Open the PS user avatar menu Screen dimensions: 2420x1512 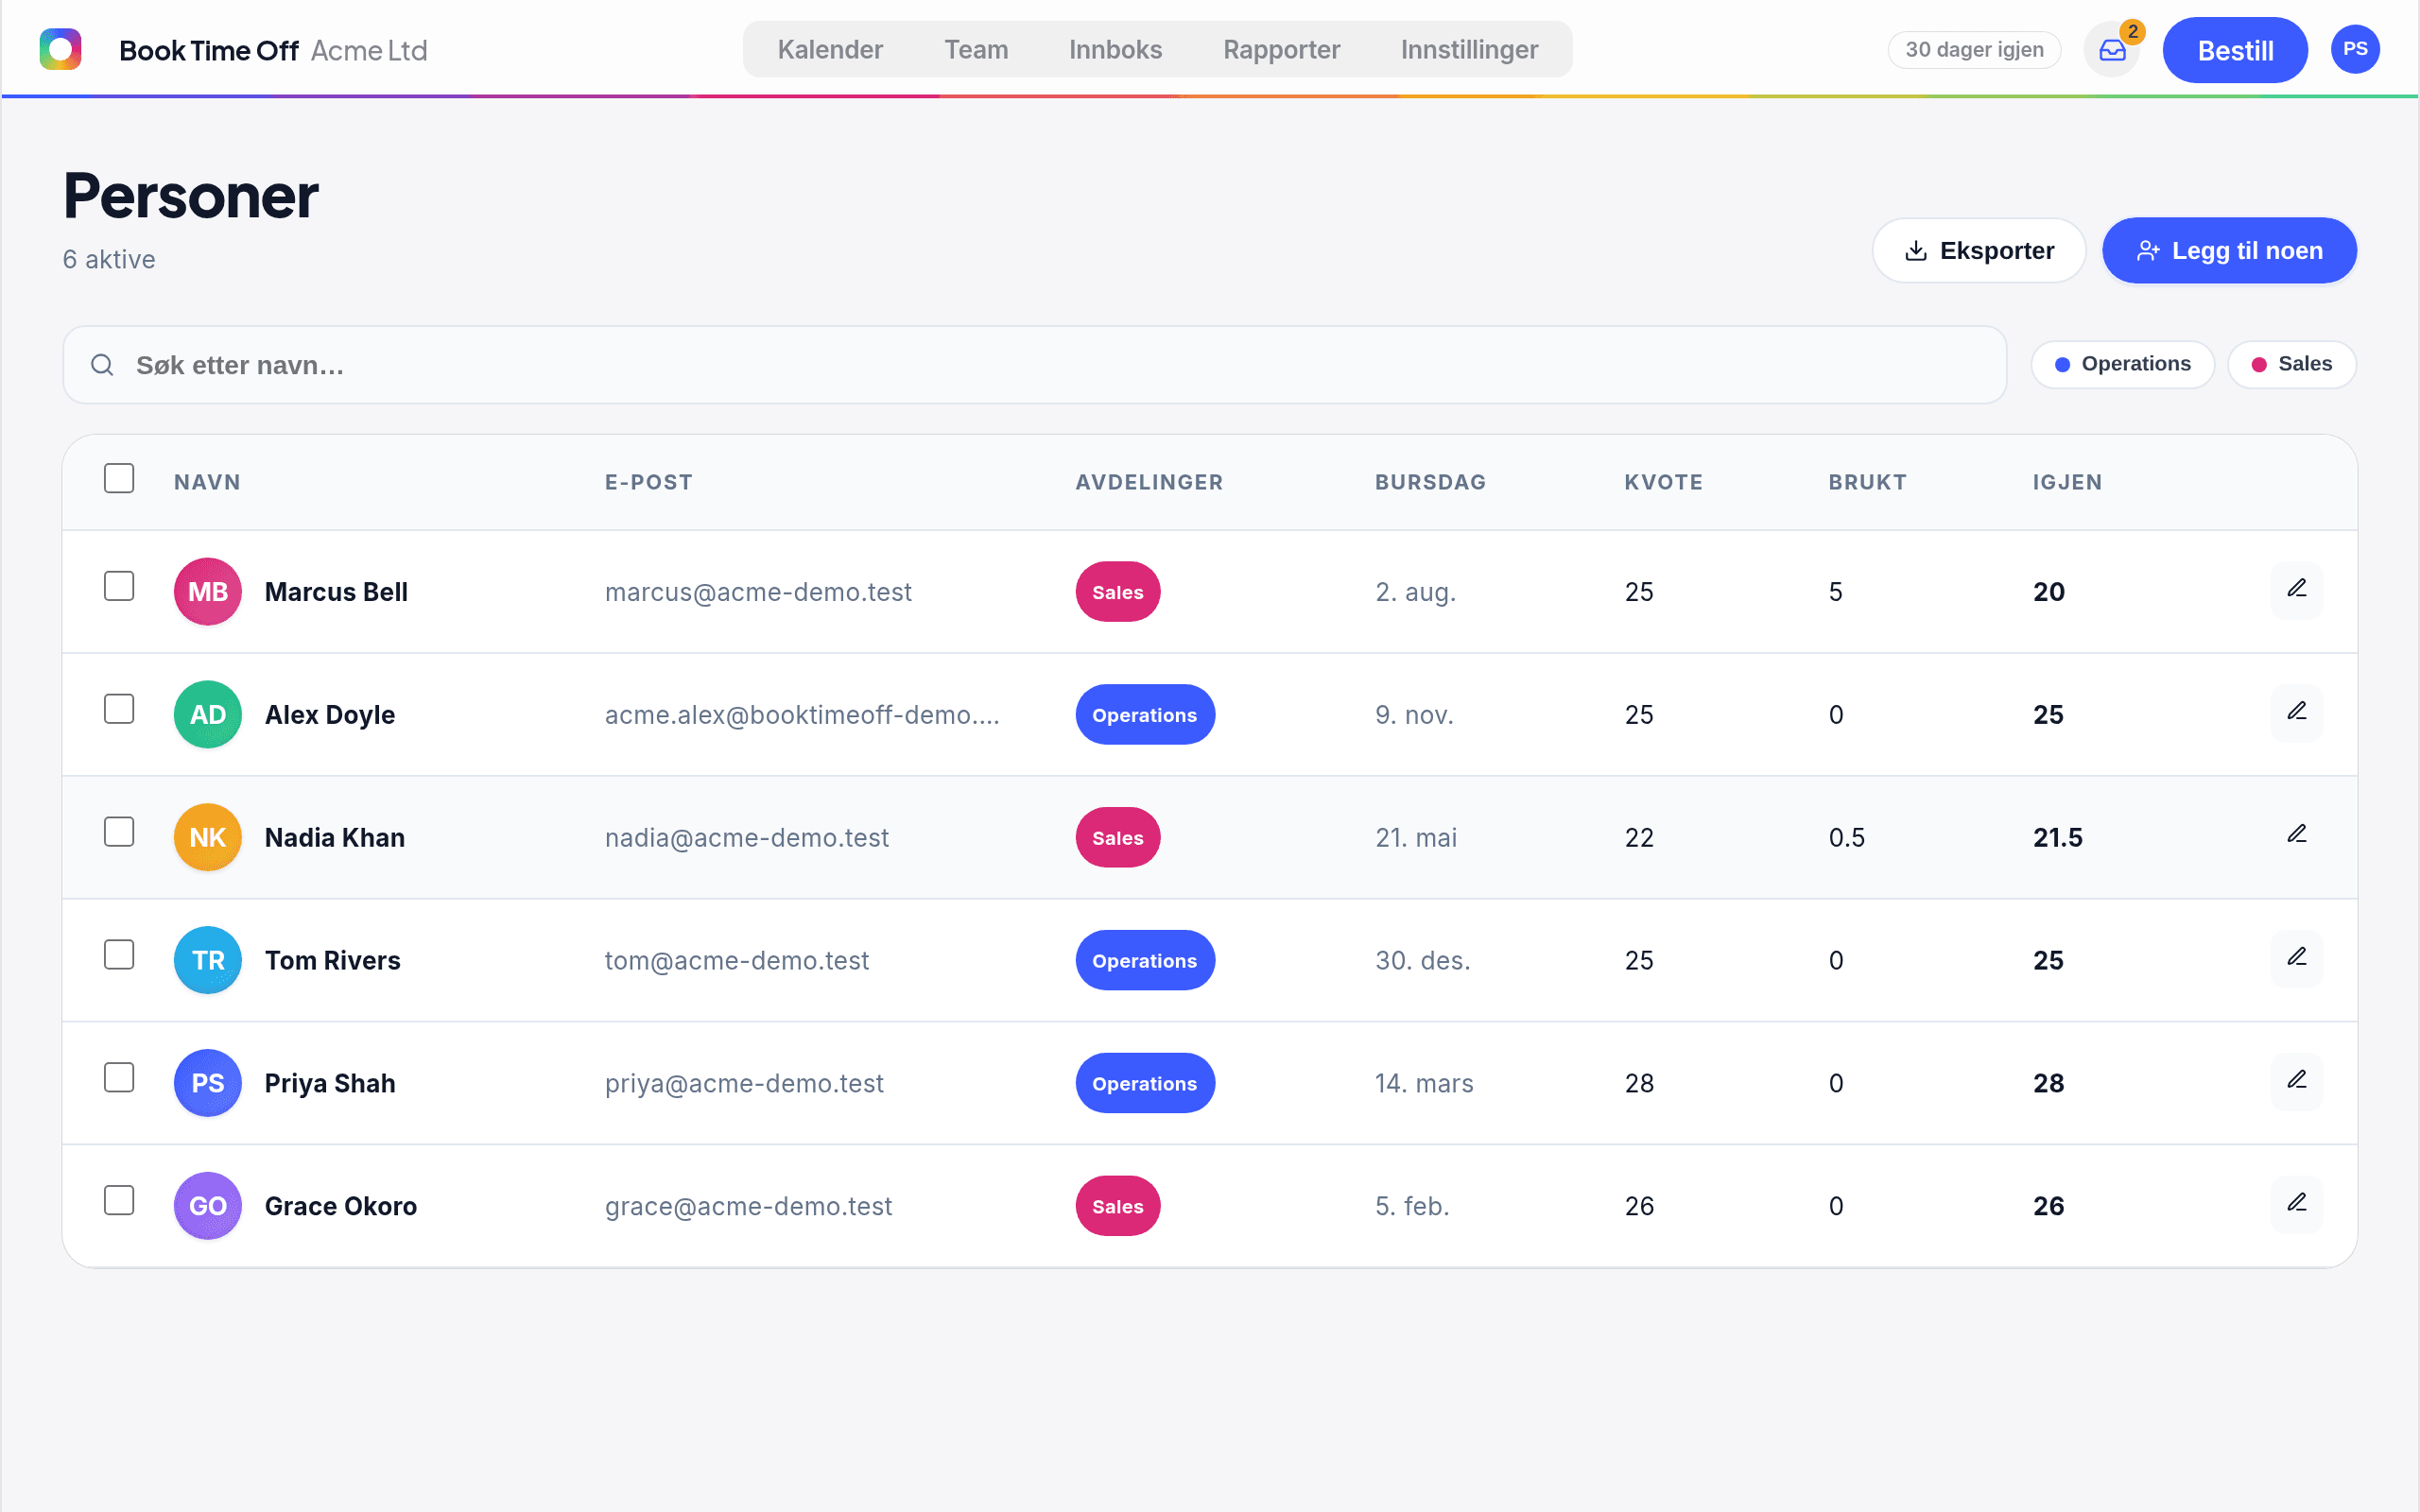pos(2355,49)
